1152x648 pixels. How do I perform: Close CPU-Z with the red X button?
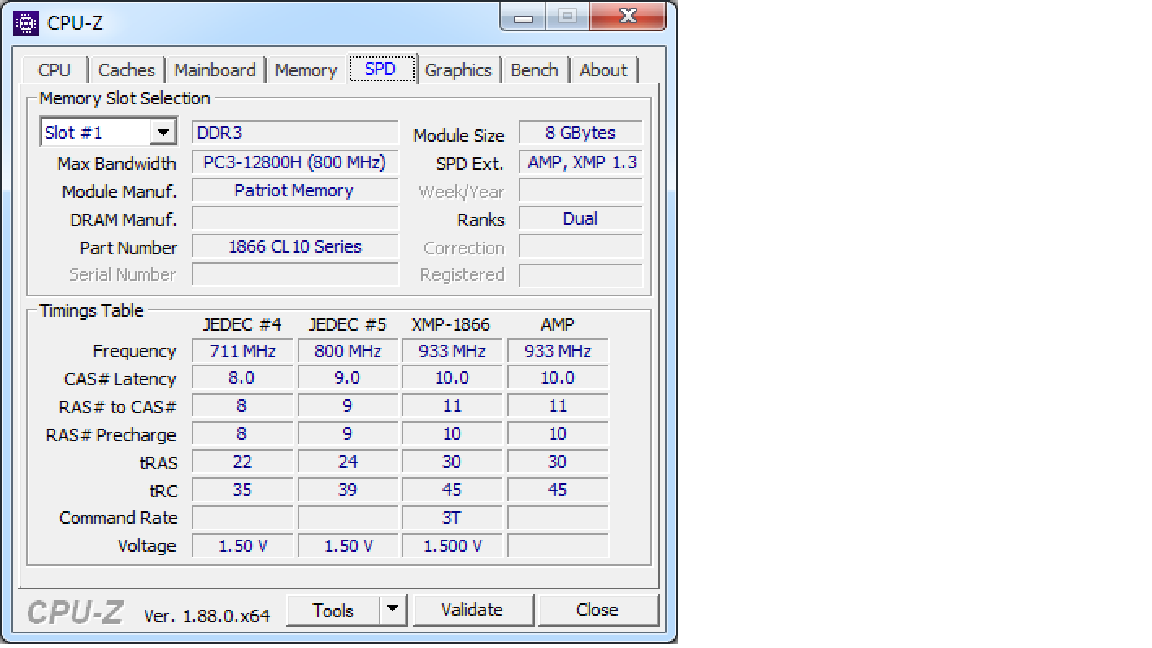[x=628, y=17]
